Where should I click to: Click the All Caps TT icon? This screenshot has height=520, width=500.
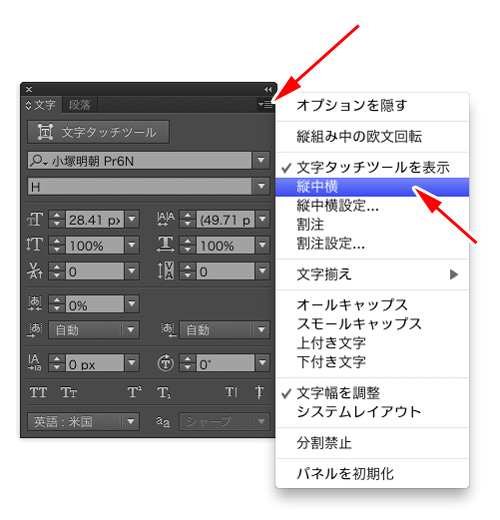[38, 392]
